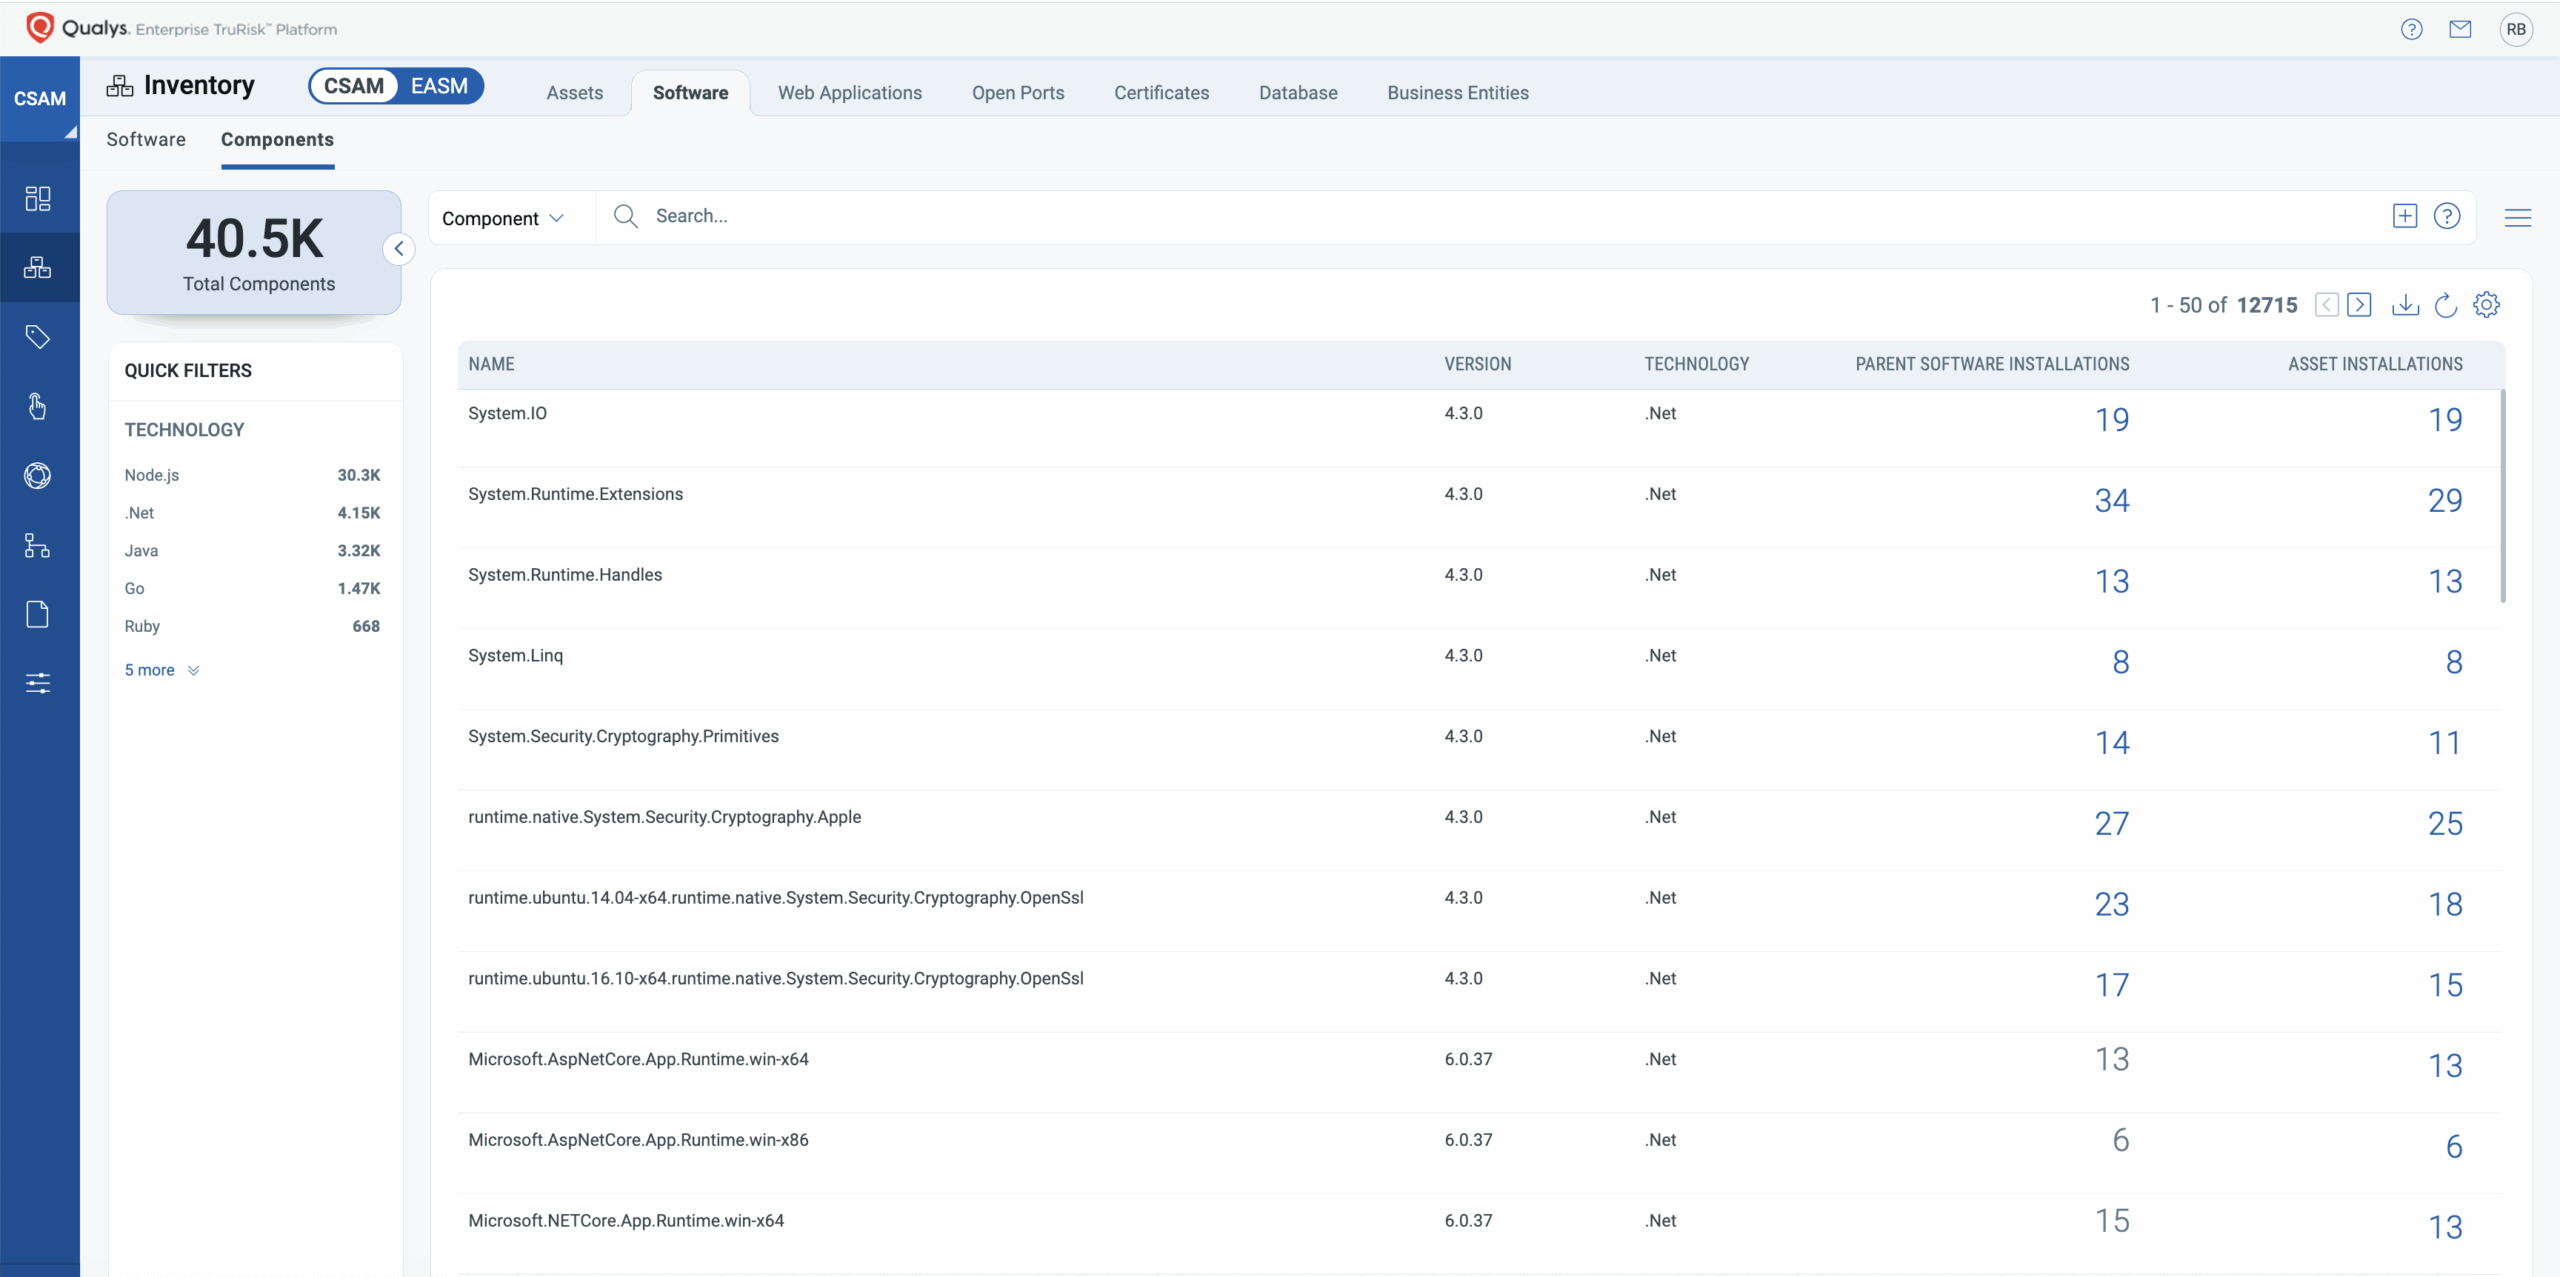The height and width of the screenshot is (1277, 2560).
Task: Open the Component search dropdown
Action: [x=503, y=218]
